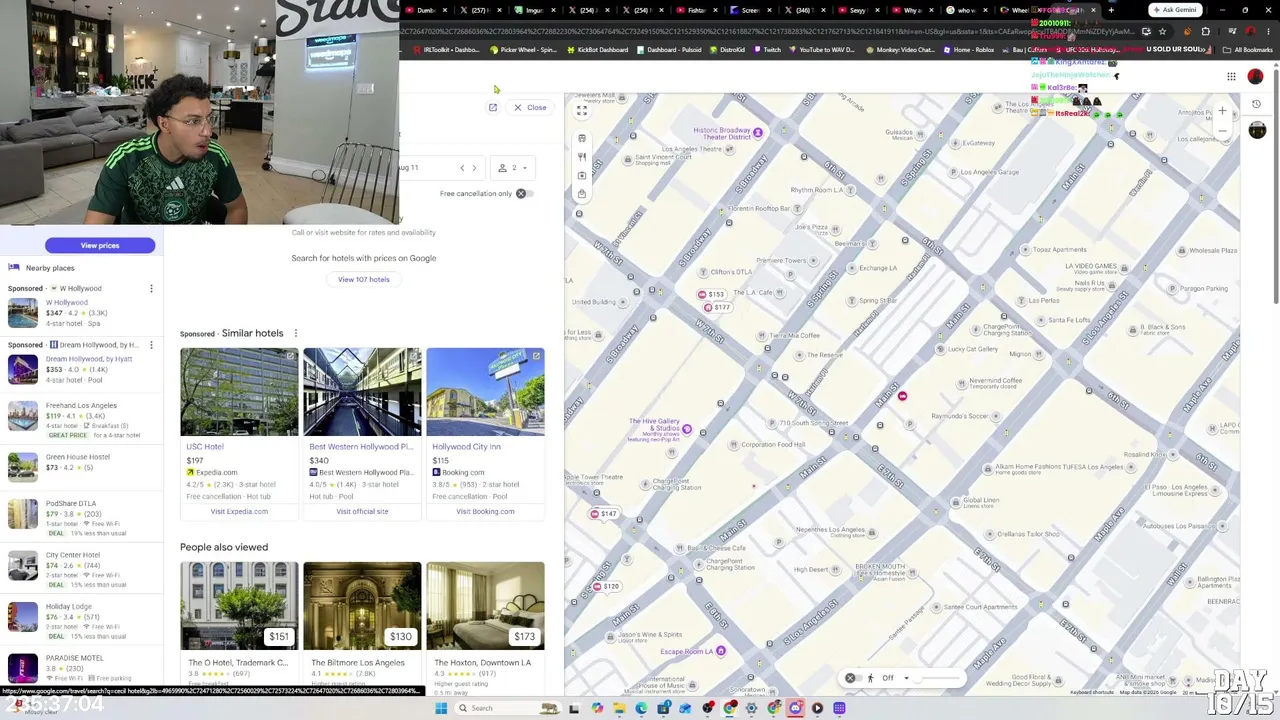Viewport: 1280px width, 720px height.
Task: Show transit stations on the map
Action: pyautogui.click(x=582, y=138)
